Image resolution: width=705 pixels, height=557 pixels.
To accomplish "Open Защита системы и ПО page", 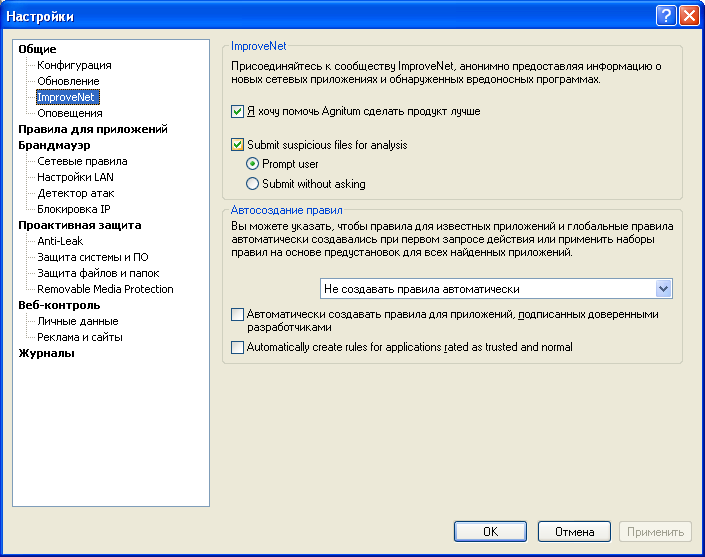I will tap(93, 257).
